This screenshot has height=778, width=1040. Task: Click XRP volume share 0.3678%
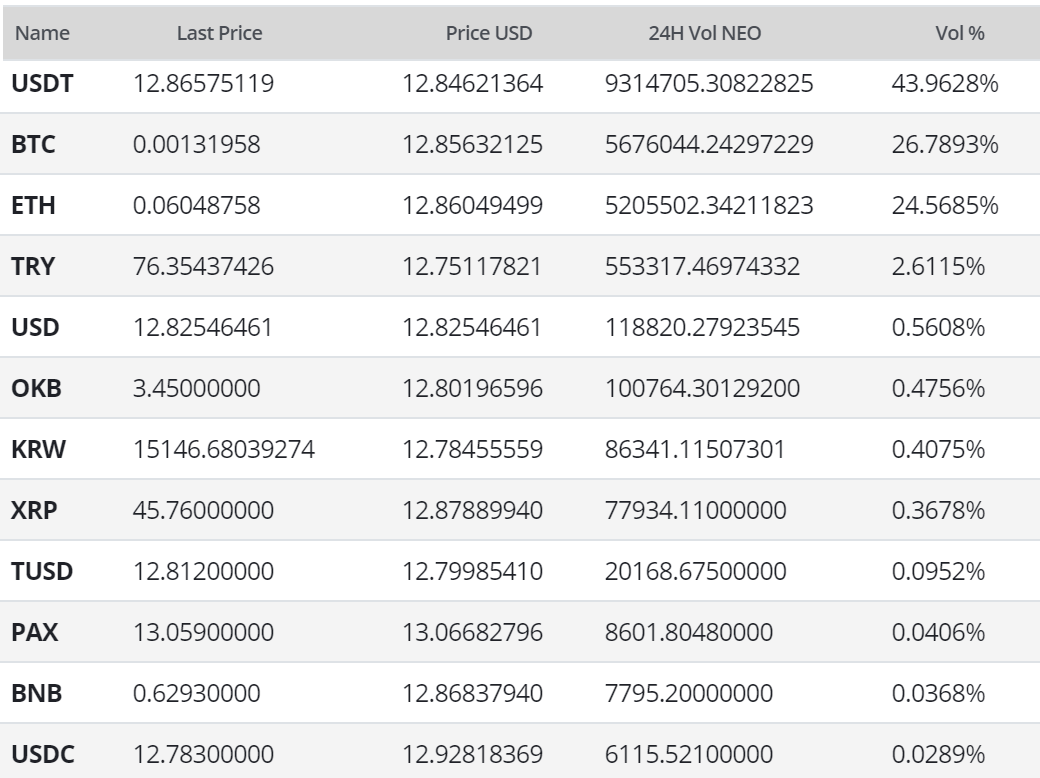pyautogui.click(x=939, y=511)
